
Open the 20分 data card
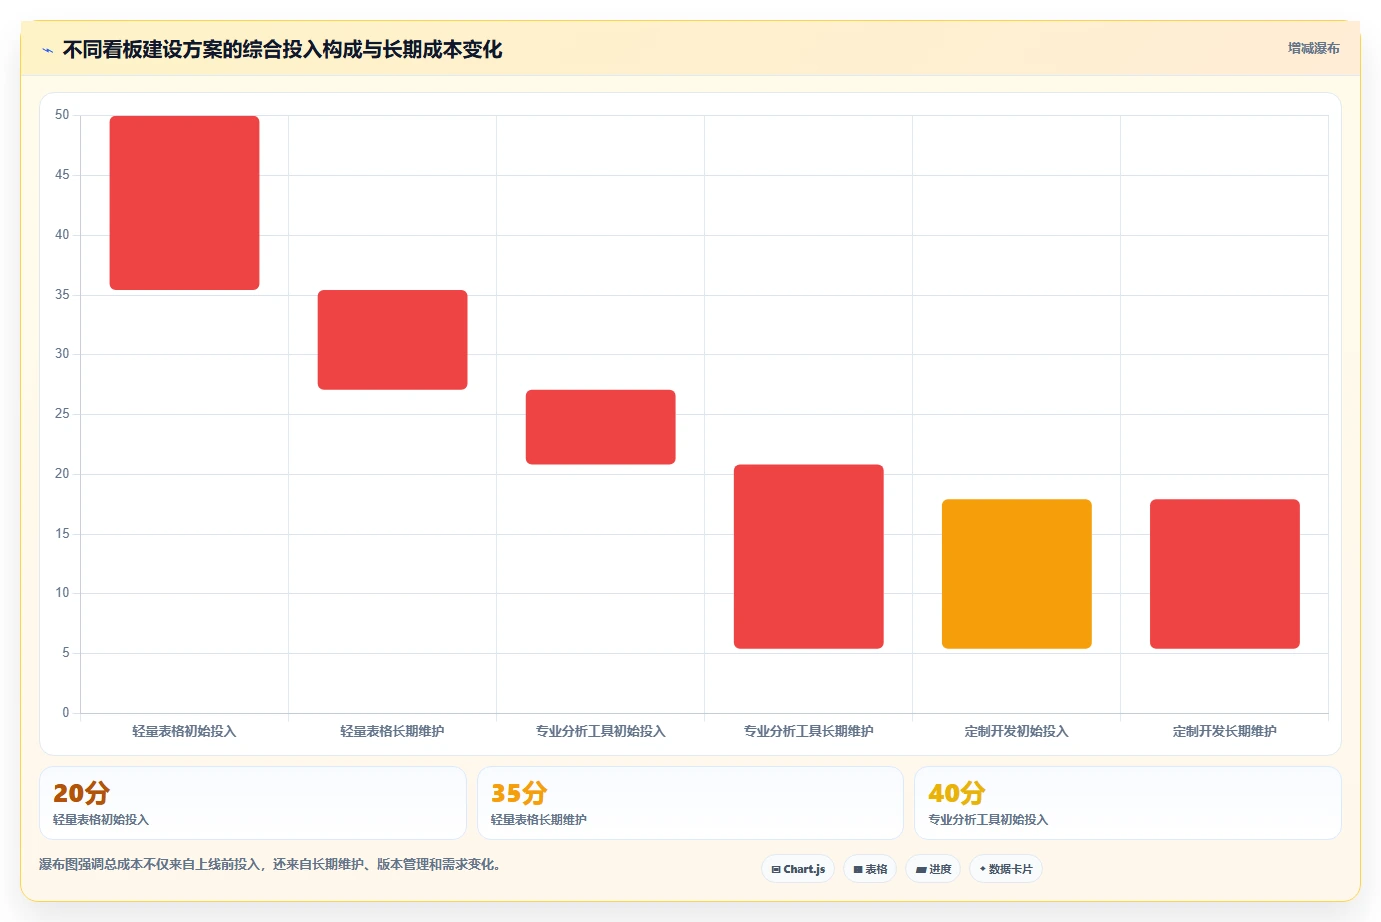[x=253, y=803]
